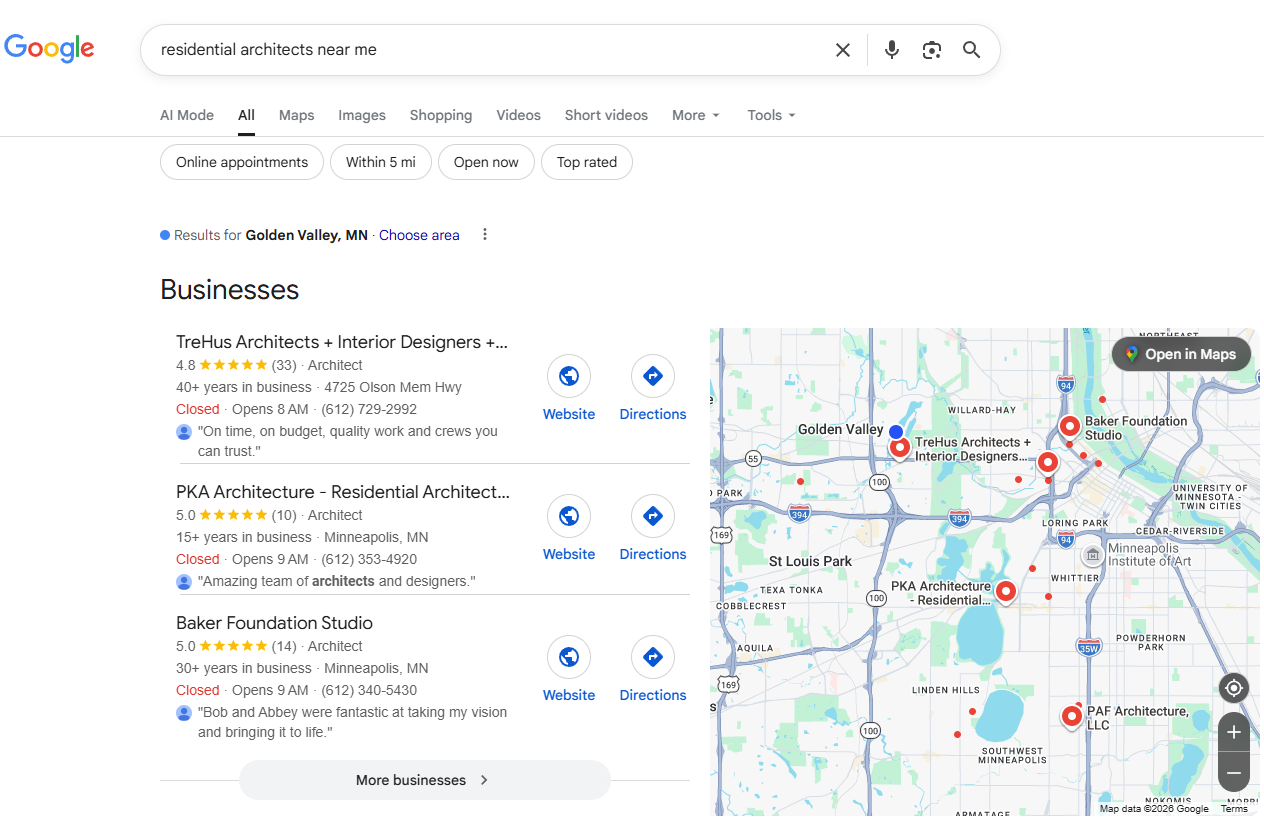
Task: Click the magnifying glass search button
Action: 971,50
